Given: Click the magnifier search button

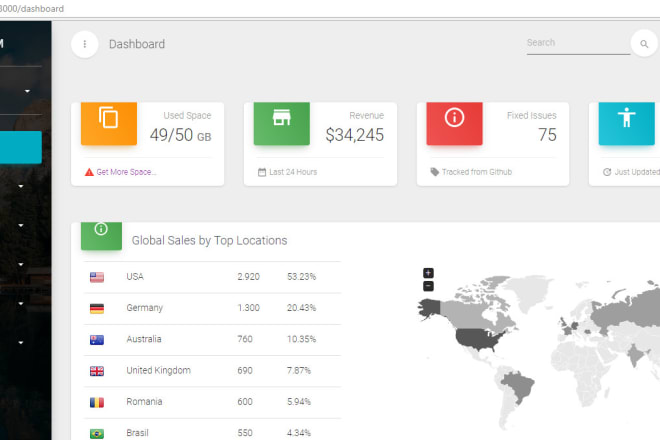Looking at the screenshot, I should tap(644, 43).
